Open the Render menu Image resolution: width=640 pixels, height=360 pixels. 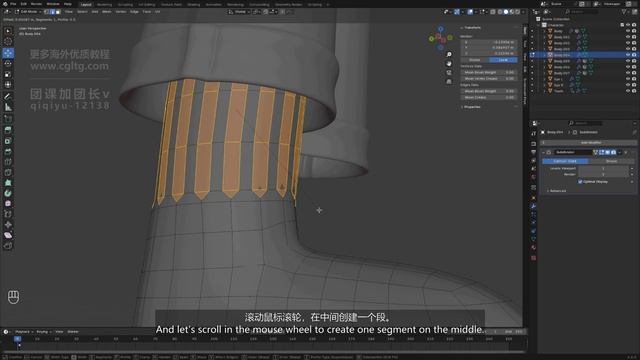click(x=36, y=4)
